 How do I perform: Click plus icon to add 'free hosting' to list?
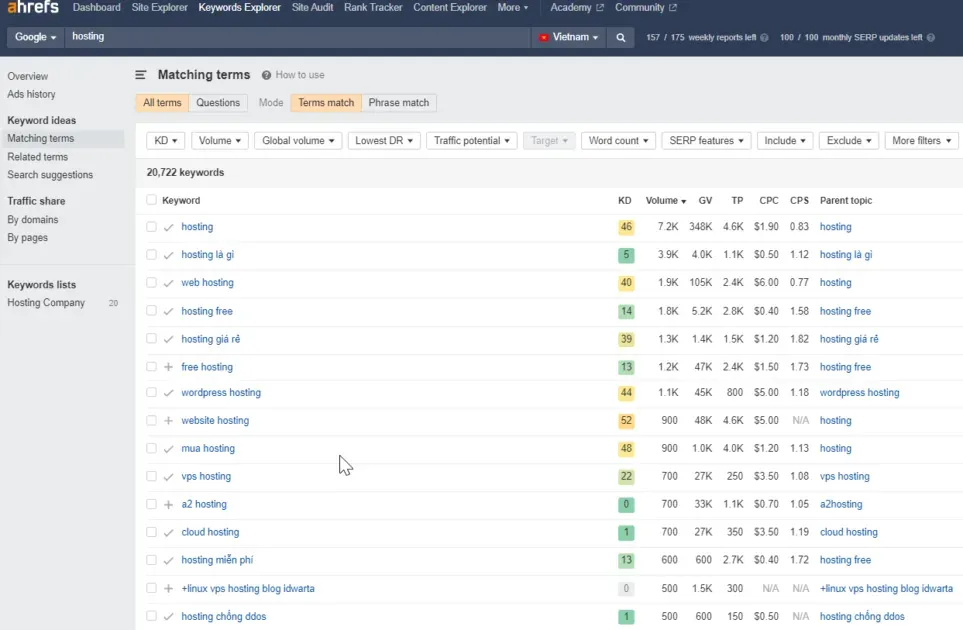(168, 367)
